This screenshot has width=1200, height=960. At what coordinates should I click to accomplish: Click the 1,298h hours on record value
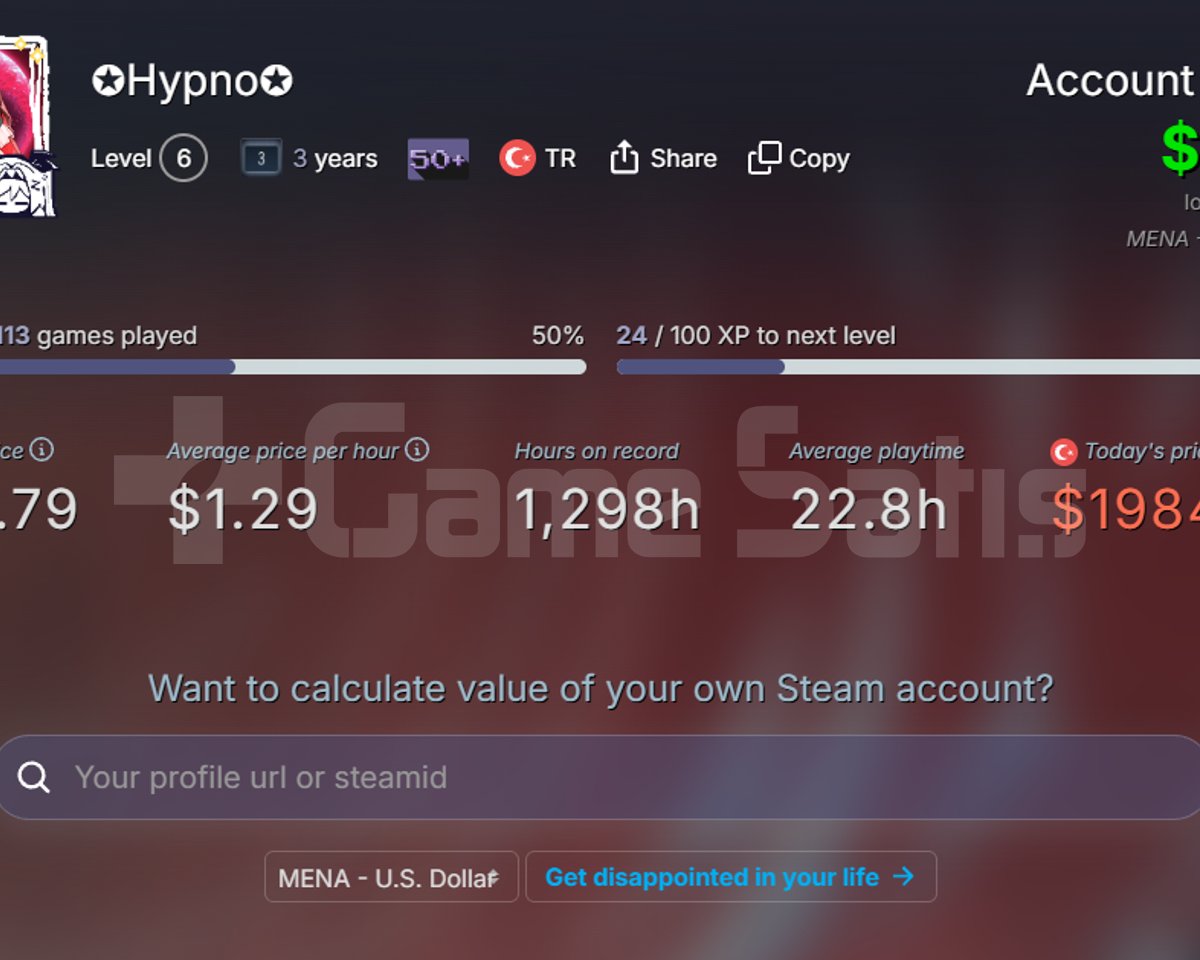pyautogui.click(x=607, y=508)
